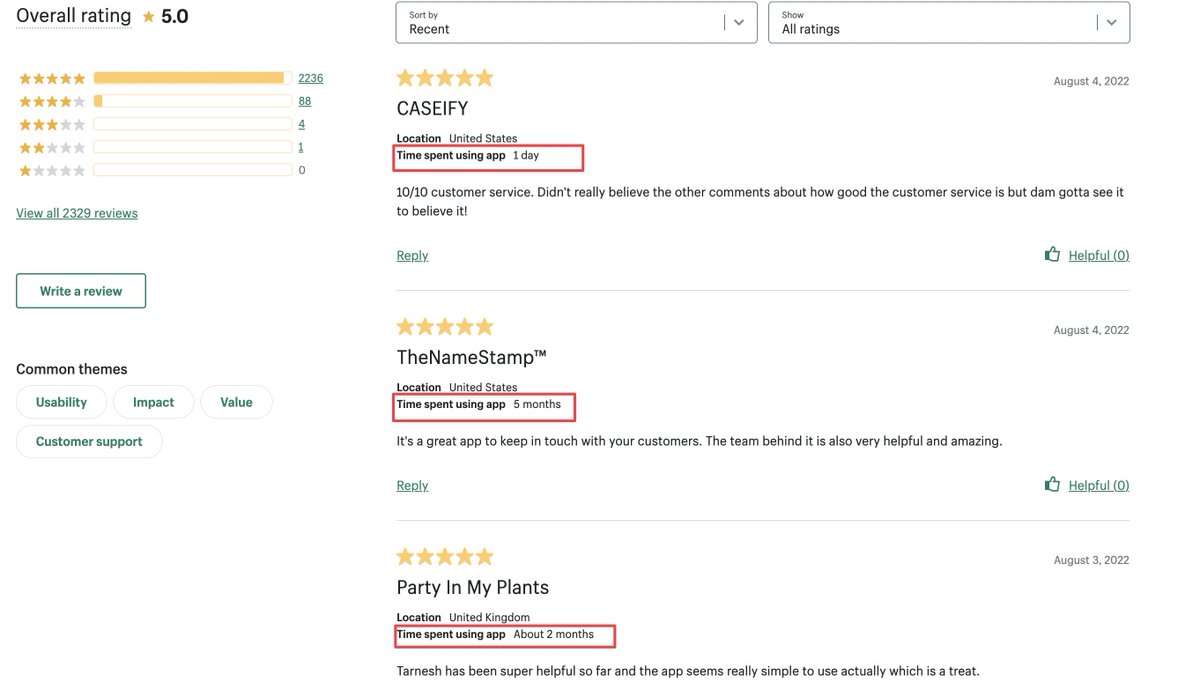
Task: Open the 4 three-star reviews link
Action: (302, 124)
